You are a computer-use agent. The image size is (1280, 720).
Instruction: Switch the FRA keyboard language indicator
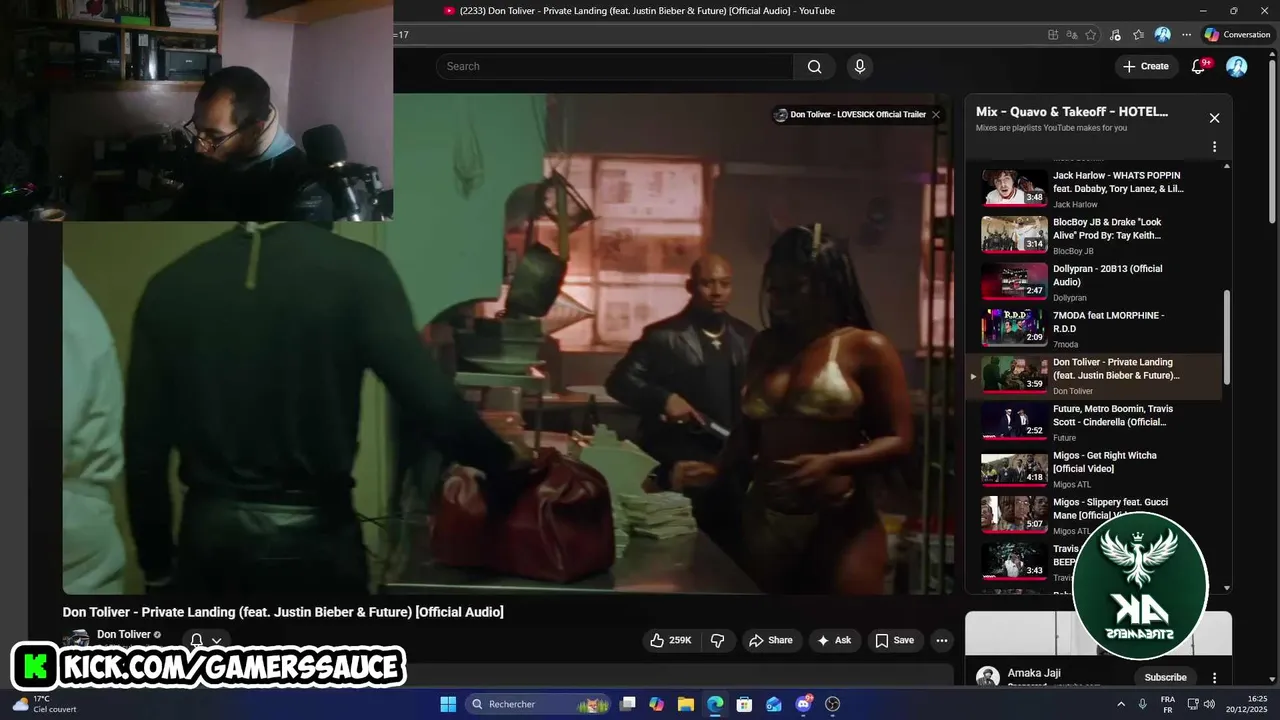click(x=1168, y=704)
